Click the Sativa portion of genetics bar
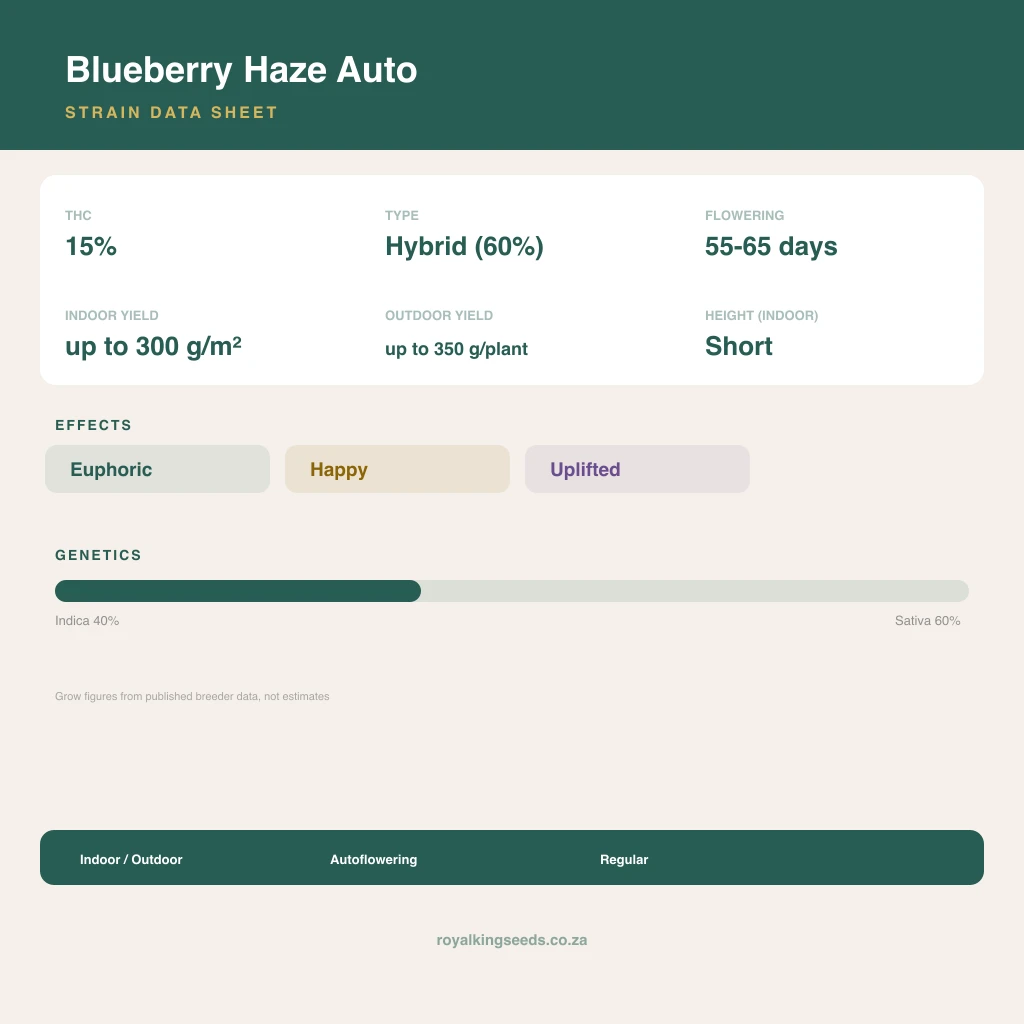Screen dimensions: 1024x1024 pos(695,591)
